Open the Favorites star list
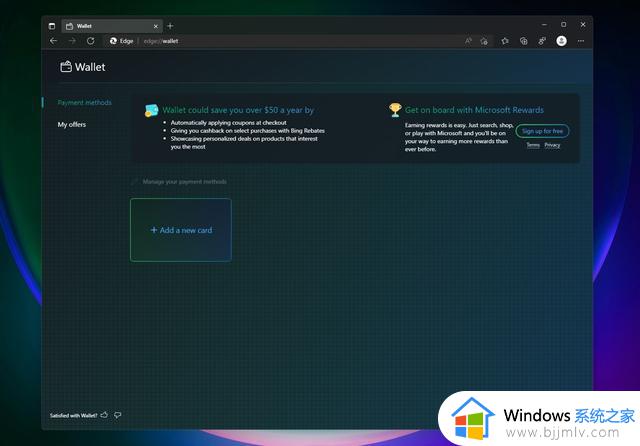The height and width of the screenshot is (446, 640). tap(505, 41)
